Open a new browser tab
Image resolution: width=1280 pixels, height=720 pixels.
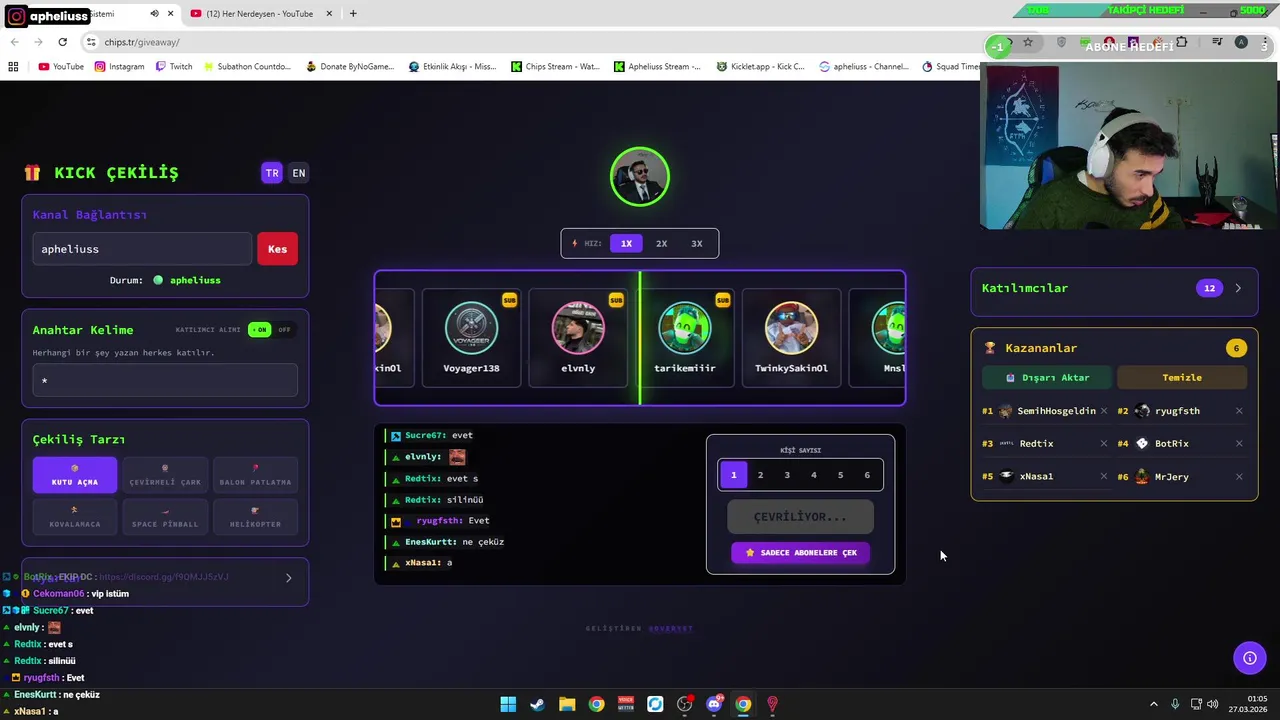pos(353,14)
